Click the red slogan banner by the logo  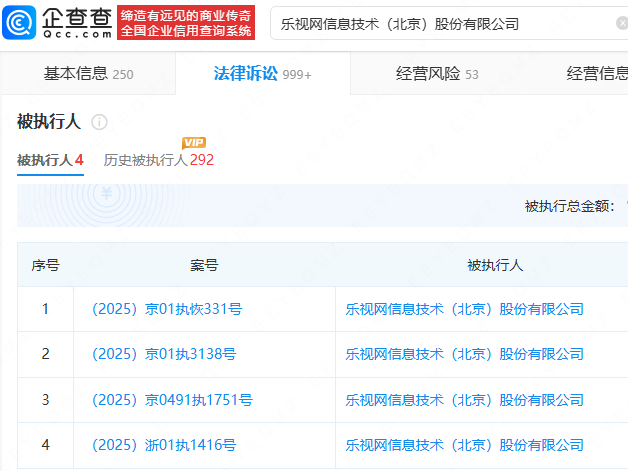click(187, 21)
